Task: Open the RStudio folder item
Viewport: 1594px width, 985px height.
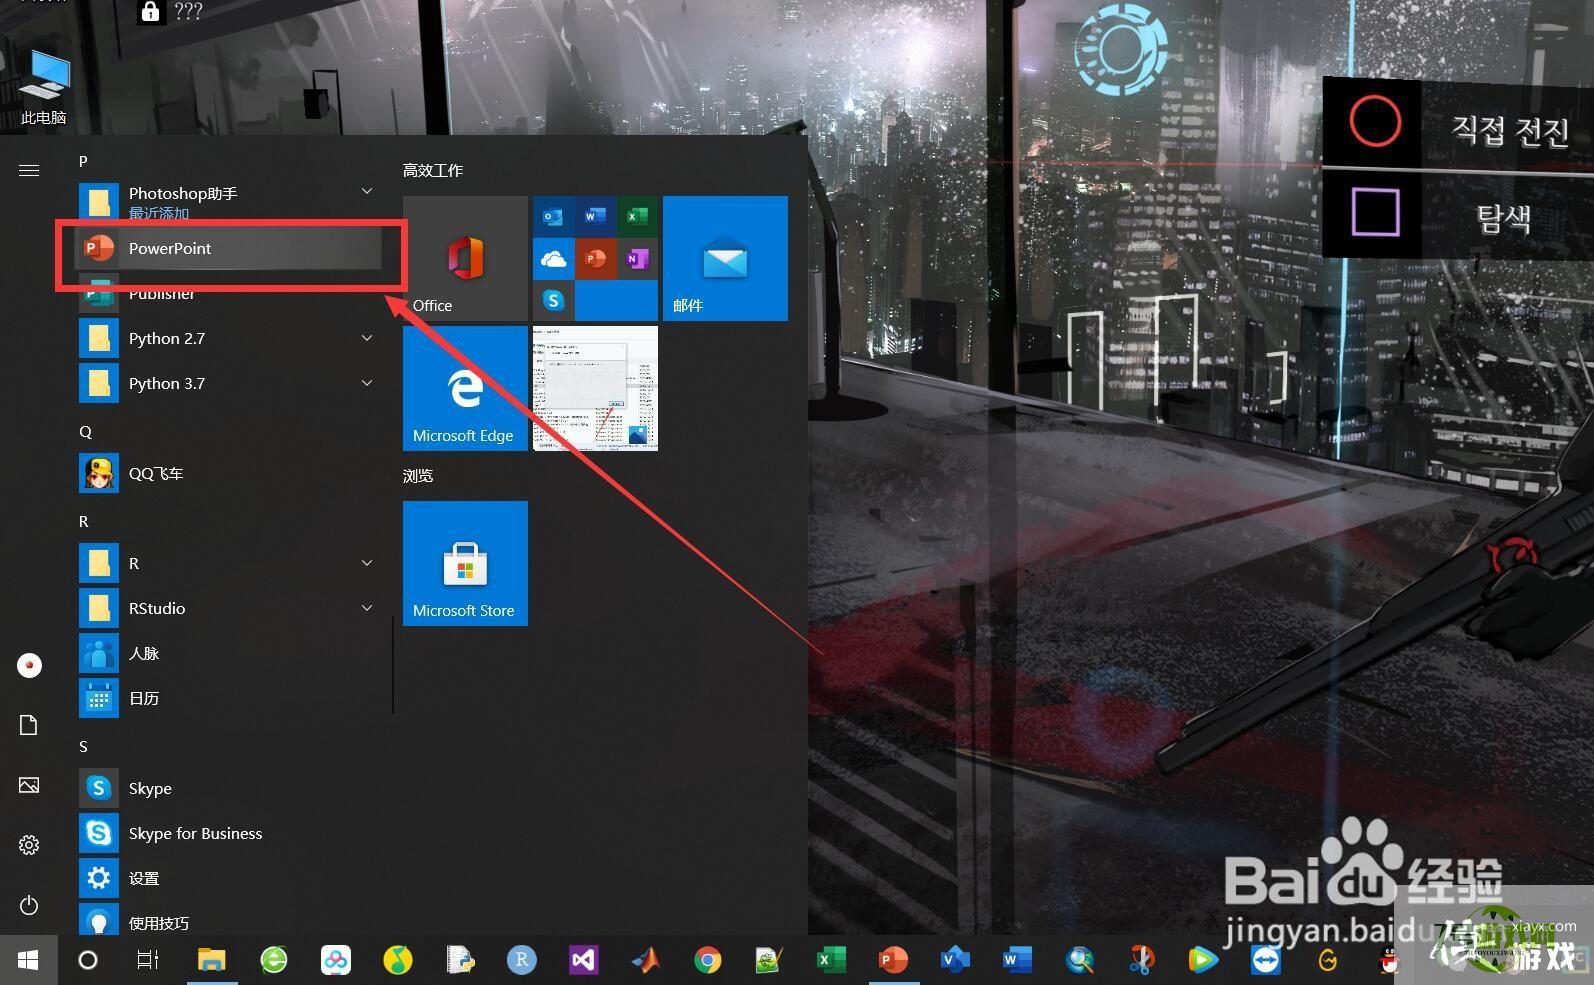Action: [x=229, y=608]
